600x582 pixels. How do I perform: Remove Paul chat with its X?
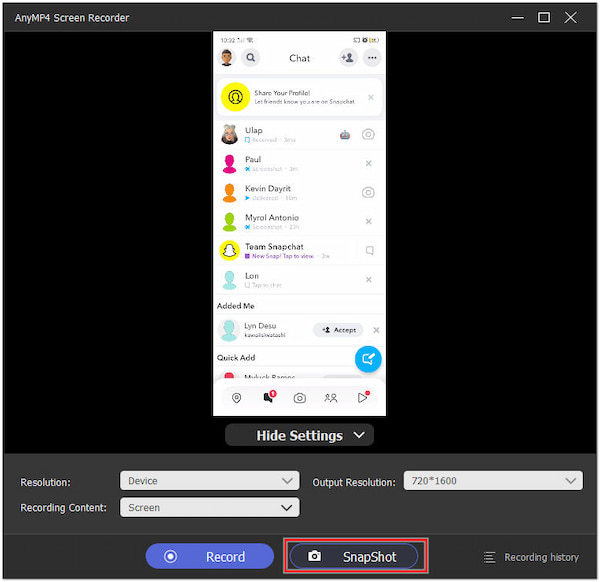(x=368, y=163)
